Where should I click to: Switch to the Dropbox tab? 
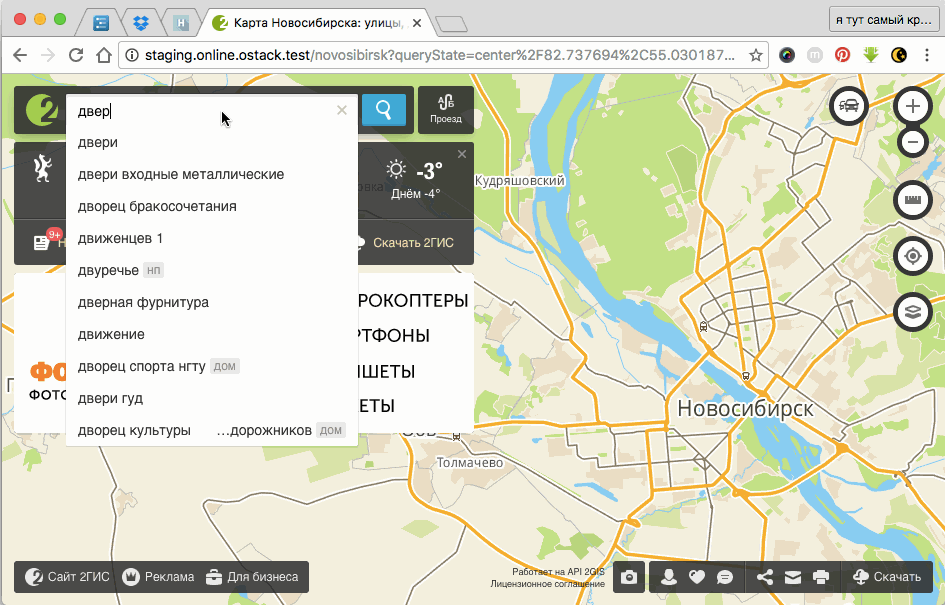coord(140,23)
